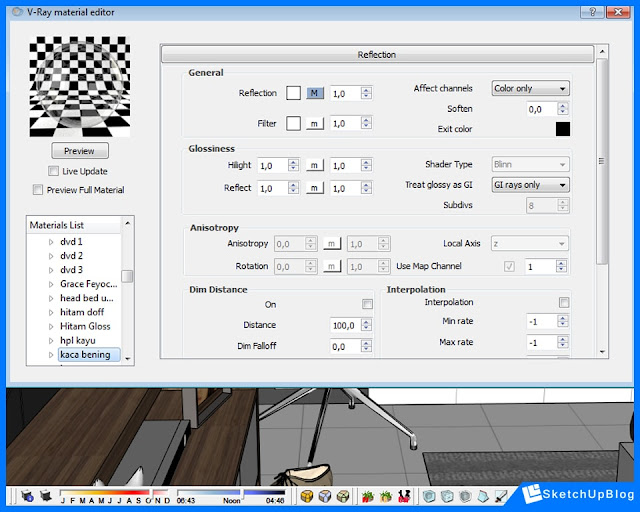This screenshot has height=512, width=640.
Task: Click the Anisotropy m map button
Action: (x=332, y=244)
